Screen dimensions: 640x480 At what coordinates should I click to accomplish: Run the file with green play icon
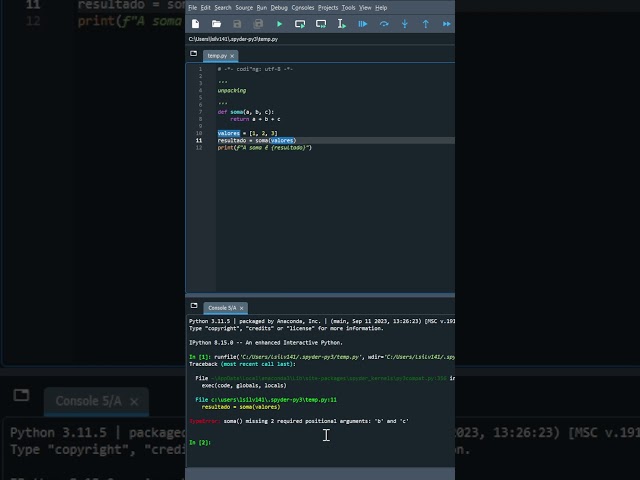tap(280, 24)
